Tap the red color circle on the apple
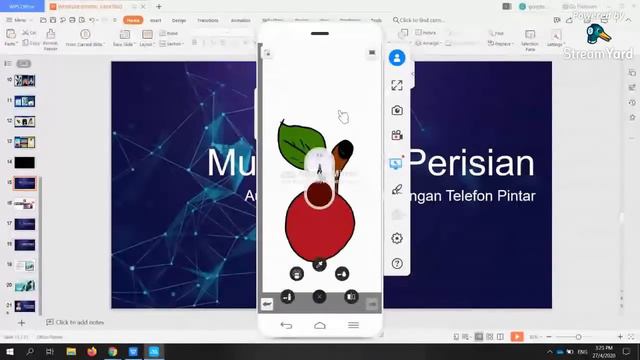 coord(319,194)
